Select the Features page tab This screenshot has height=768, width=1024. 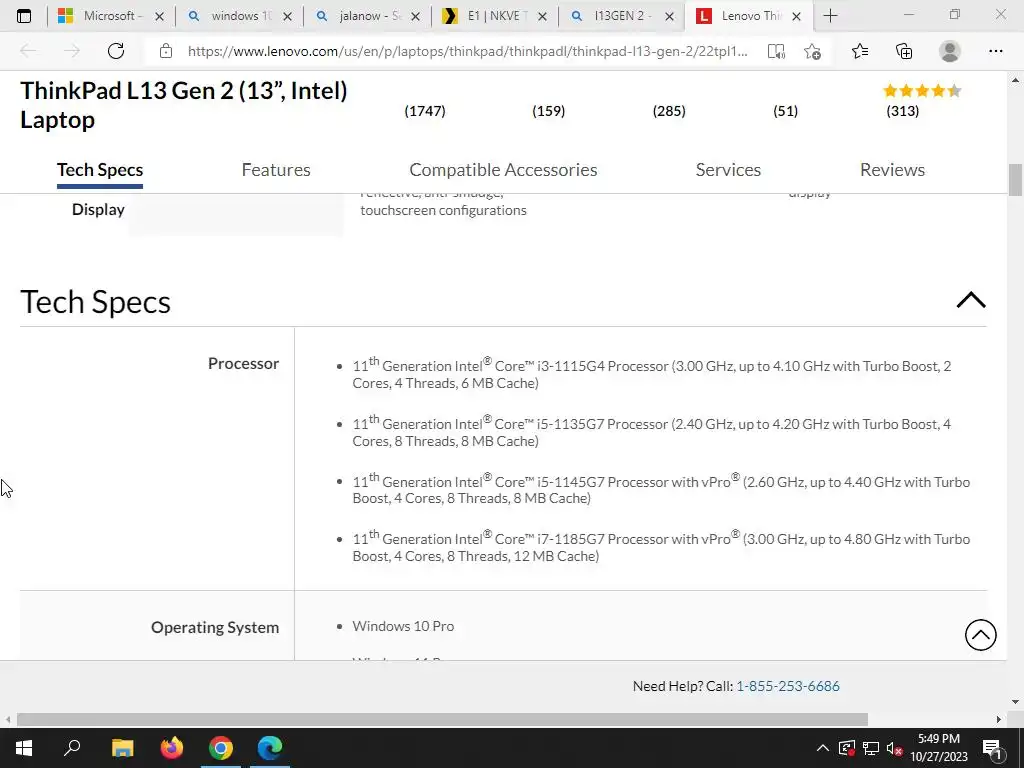tap(276, 170)
